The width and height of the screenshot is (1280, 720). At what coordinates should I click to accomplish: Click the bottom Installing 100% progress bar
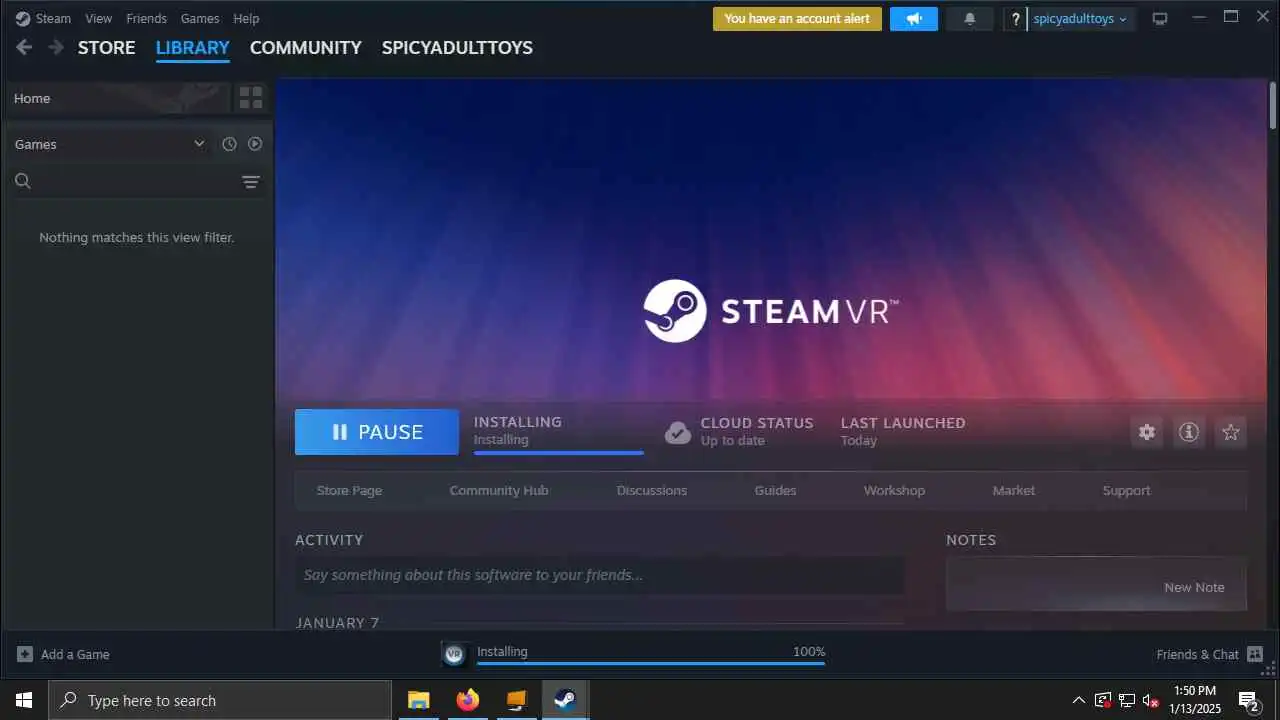coord(651,662)
